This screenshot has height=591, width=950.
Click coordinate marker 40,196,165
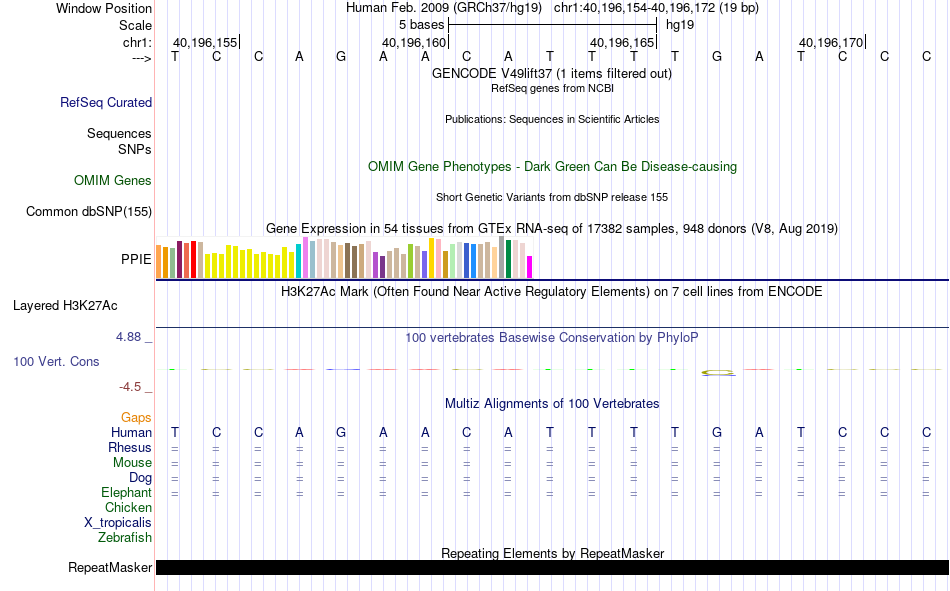623,42
